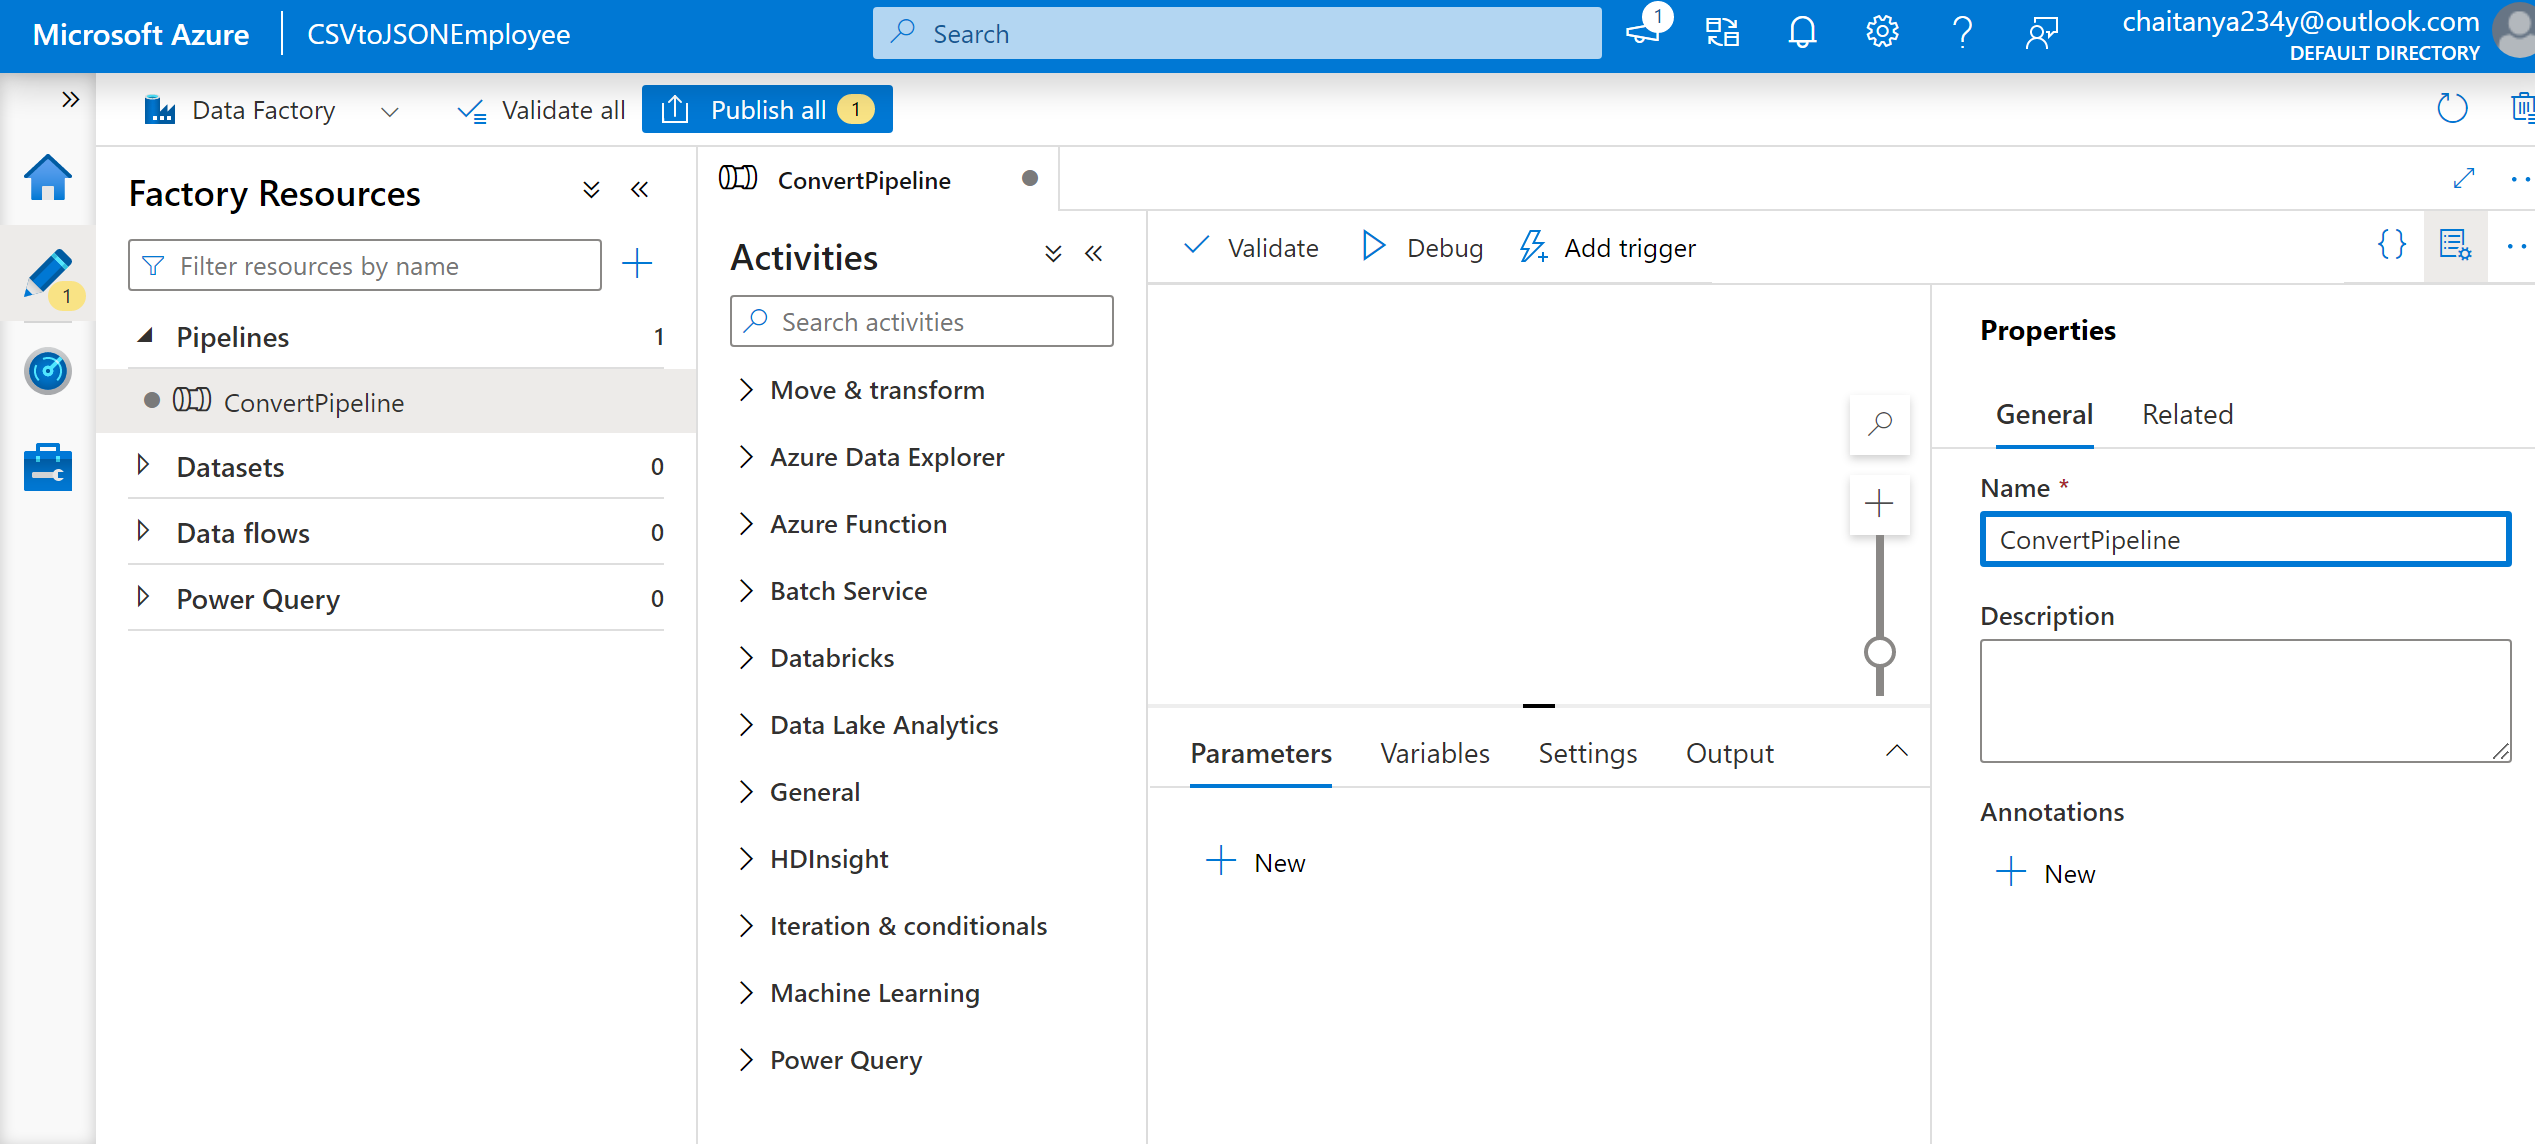The width and height of the screenshot is (2535, 1144).
Task: Zoom in the canvas with plus button
Action: (1880, 503)
